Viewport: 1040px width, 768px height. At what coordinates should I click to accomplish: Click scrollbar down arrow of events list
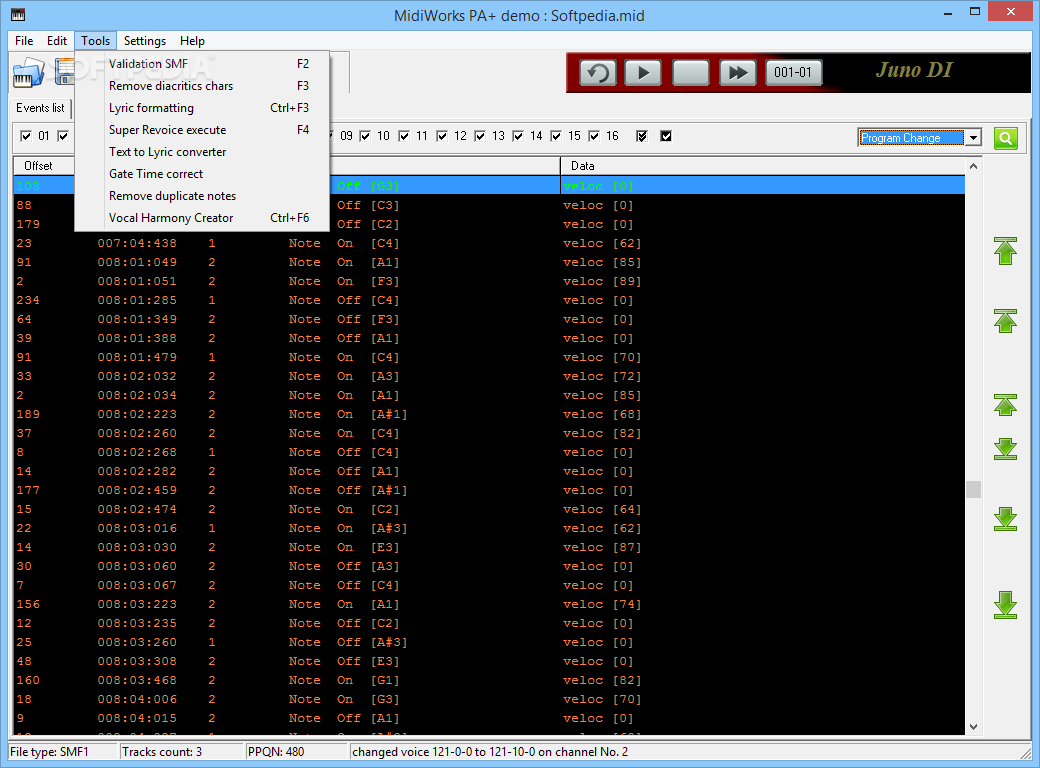973,727
